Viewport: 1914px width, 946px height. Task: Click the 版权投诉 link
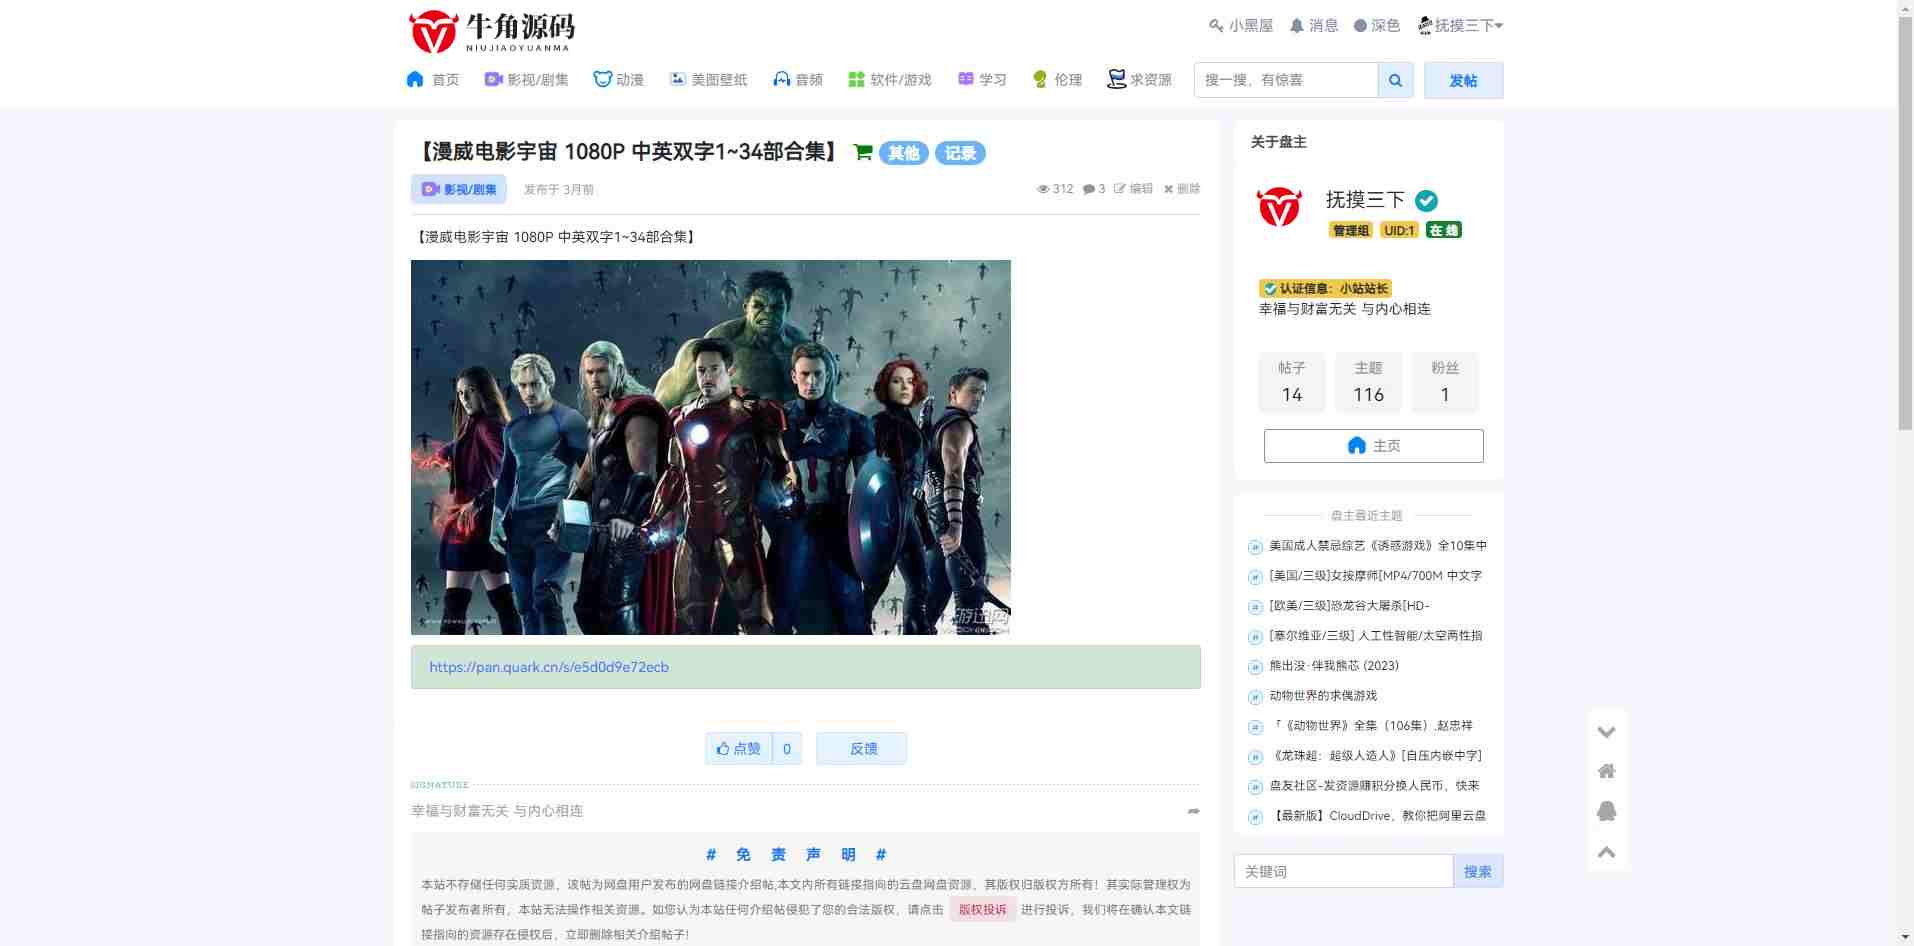coord(982,909)
